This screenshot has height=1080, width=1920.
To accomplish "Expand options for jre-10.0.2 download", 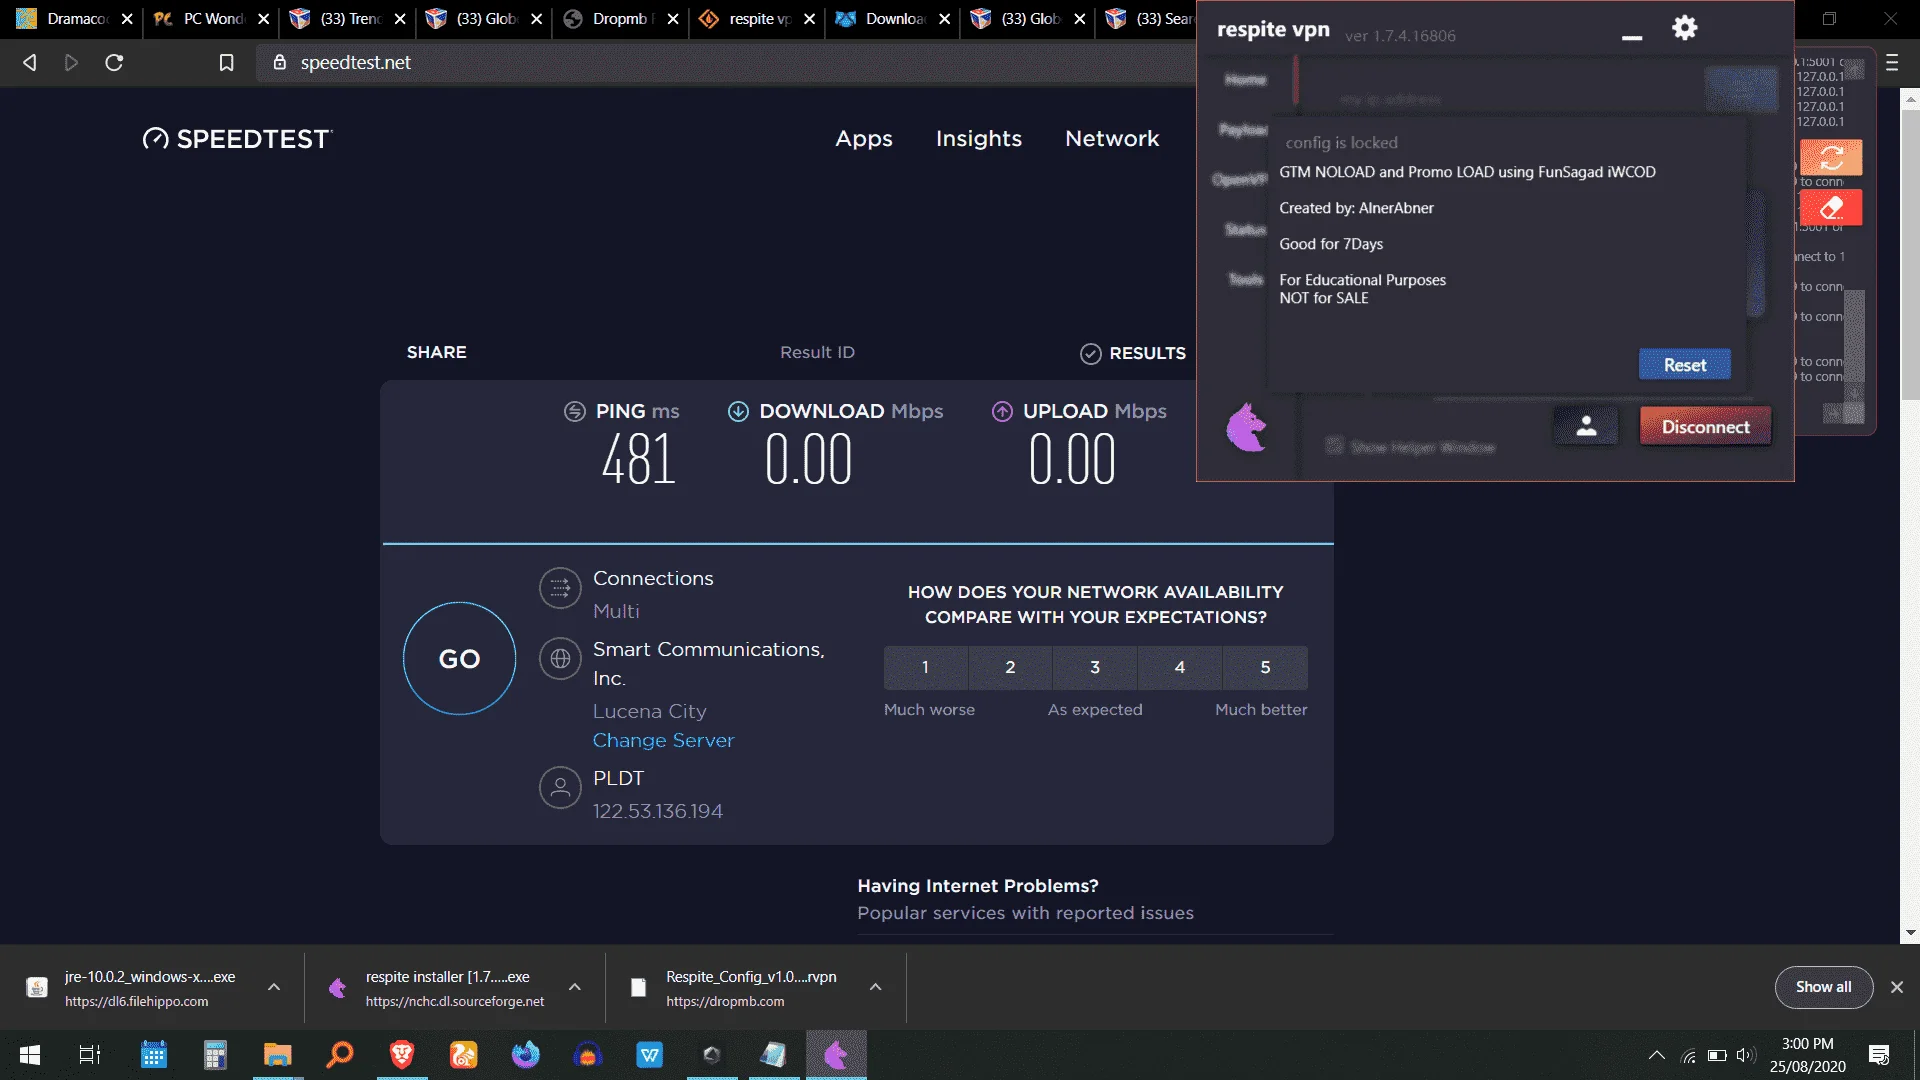I will coord(273,987).
